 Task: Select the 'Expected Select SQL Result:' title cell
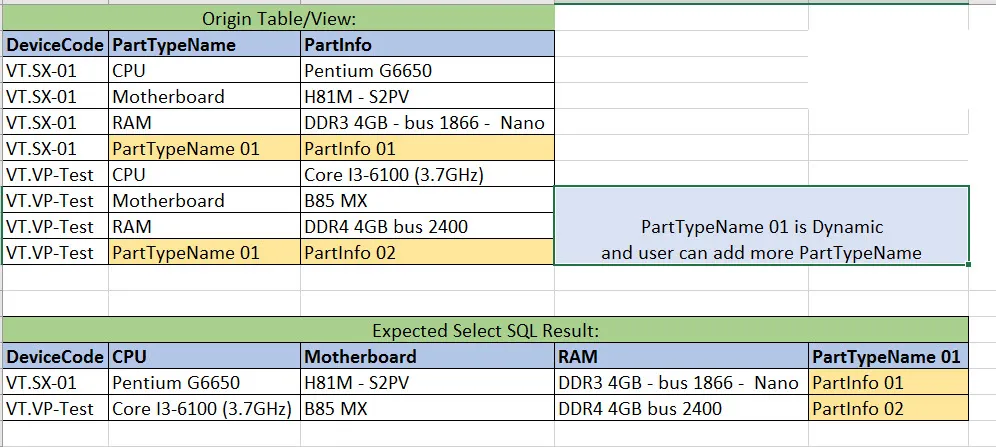point(485,331)
